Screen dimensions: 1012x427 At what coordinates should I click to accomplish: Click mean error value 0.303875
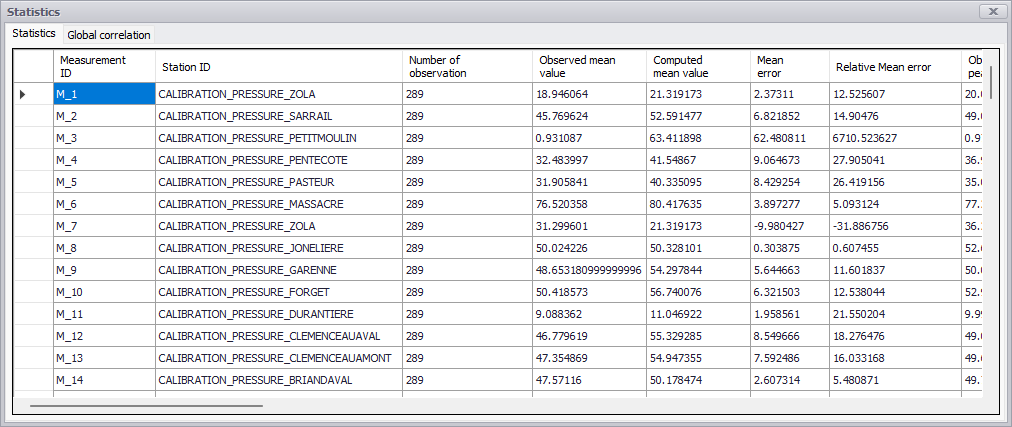pyautogui.click(x=790, y=248)
